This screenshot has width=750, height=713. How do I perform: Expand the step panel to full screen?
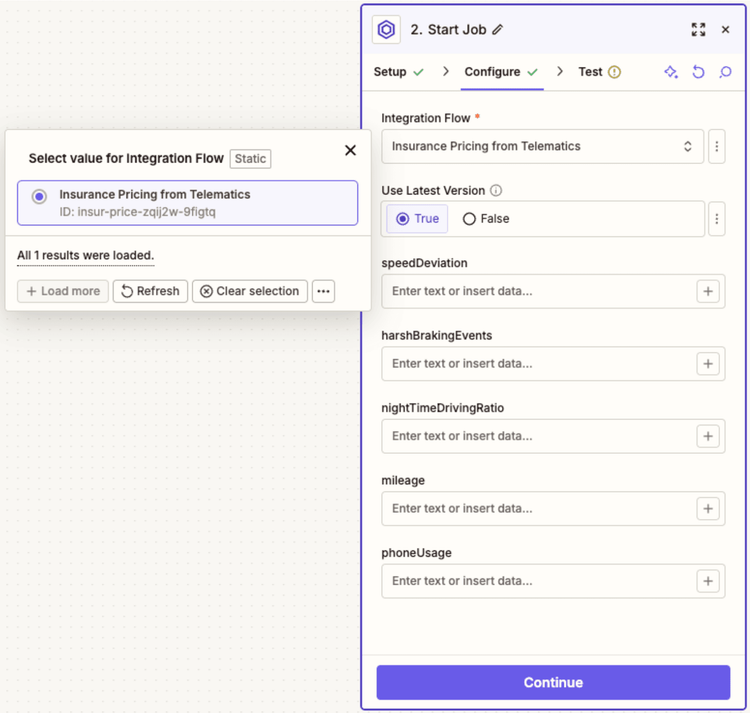(698, 30)
